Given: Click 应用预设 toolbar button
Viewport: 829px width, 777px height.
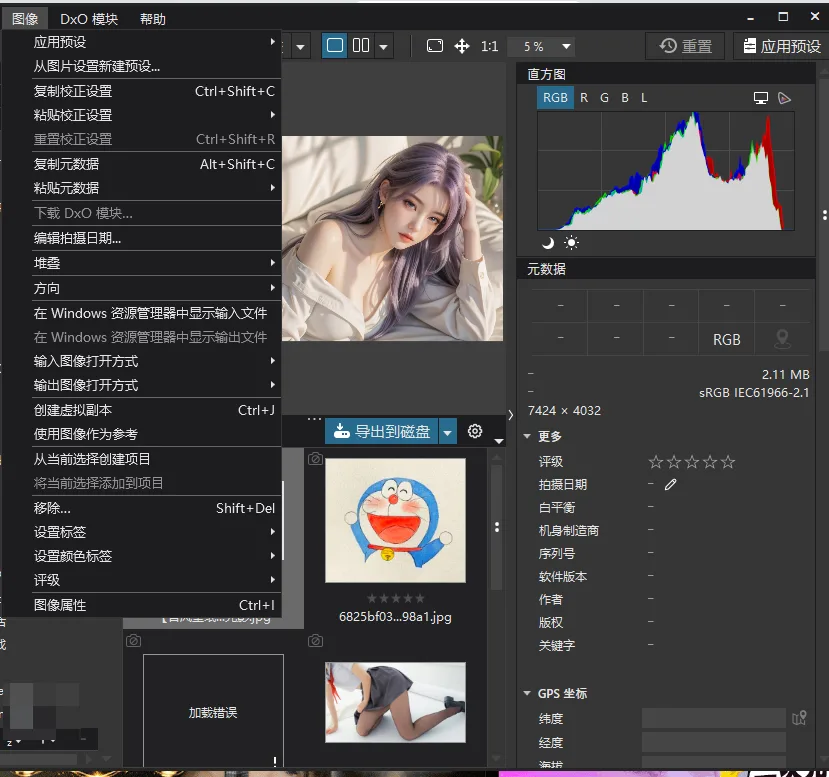Looking at the screenshot, I should click(781, 46).
